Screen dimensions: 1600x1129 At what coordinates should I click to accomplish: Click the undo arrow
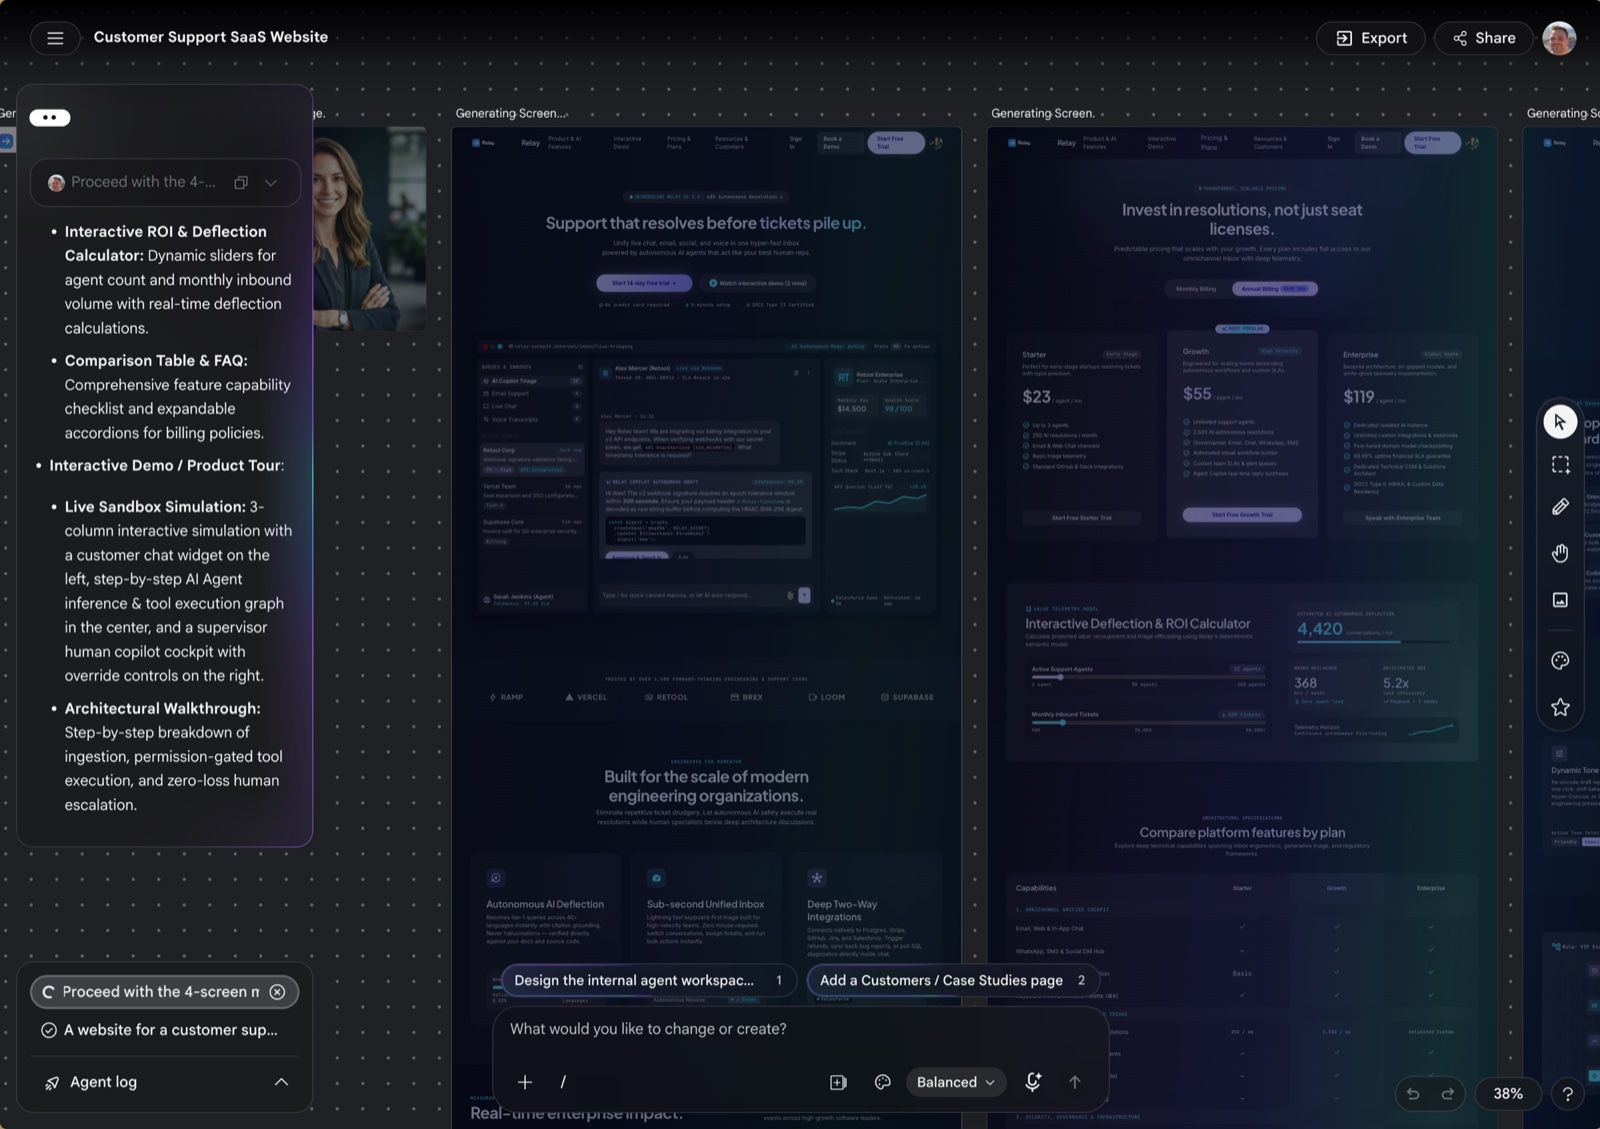[1413, 1094]
